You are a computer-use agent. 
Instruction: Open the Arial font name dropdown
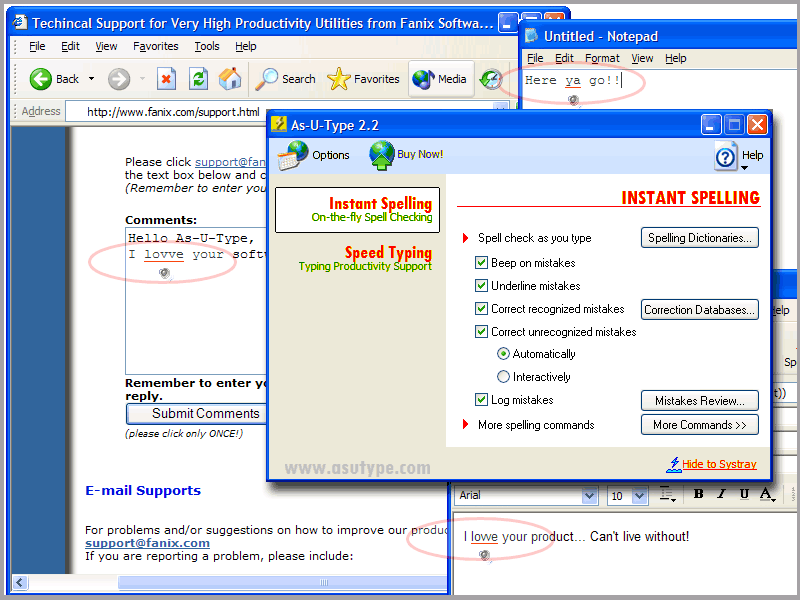pyautogui.click(x=589, y=495)
